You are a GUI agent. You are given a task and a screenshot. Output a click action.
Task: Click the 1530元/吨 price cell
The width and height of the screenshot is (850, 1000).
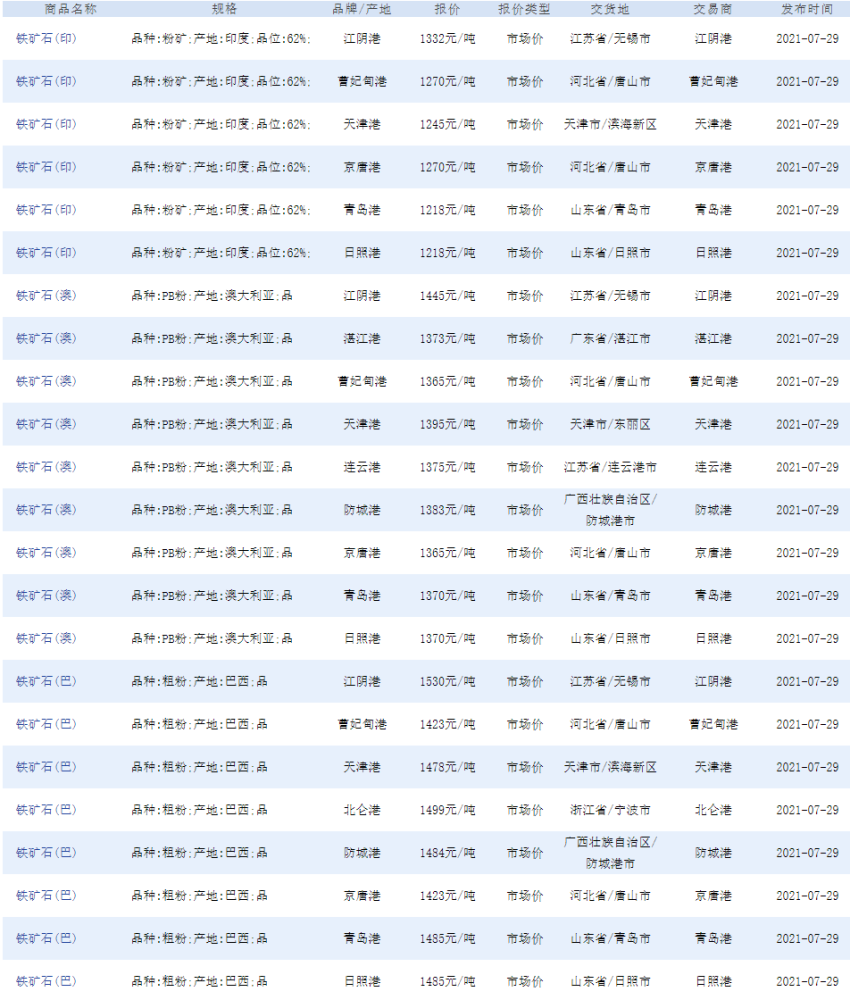pyautogui.click(x=447, y=682)
